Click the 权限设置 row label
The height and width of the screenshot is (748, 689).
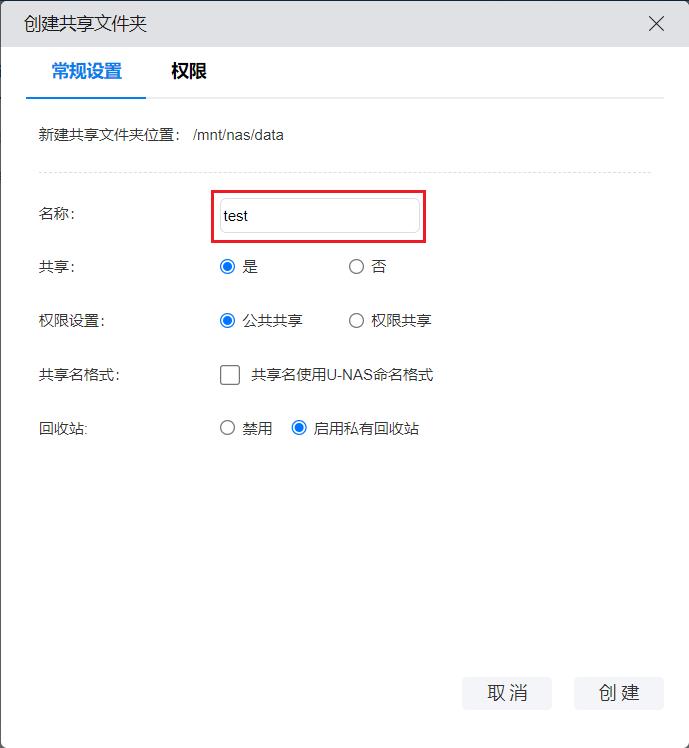tap(70, 321)
